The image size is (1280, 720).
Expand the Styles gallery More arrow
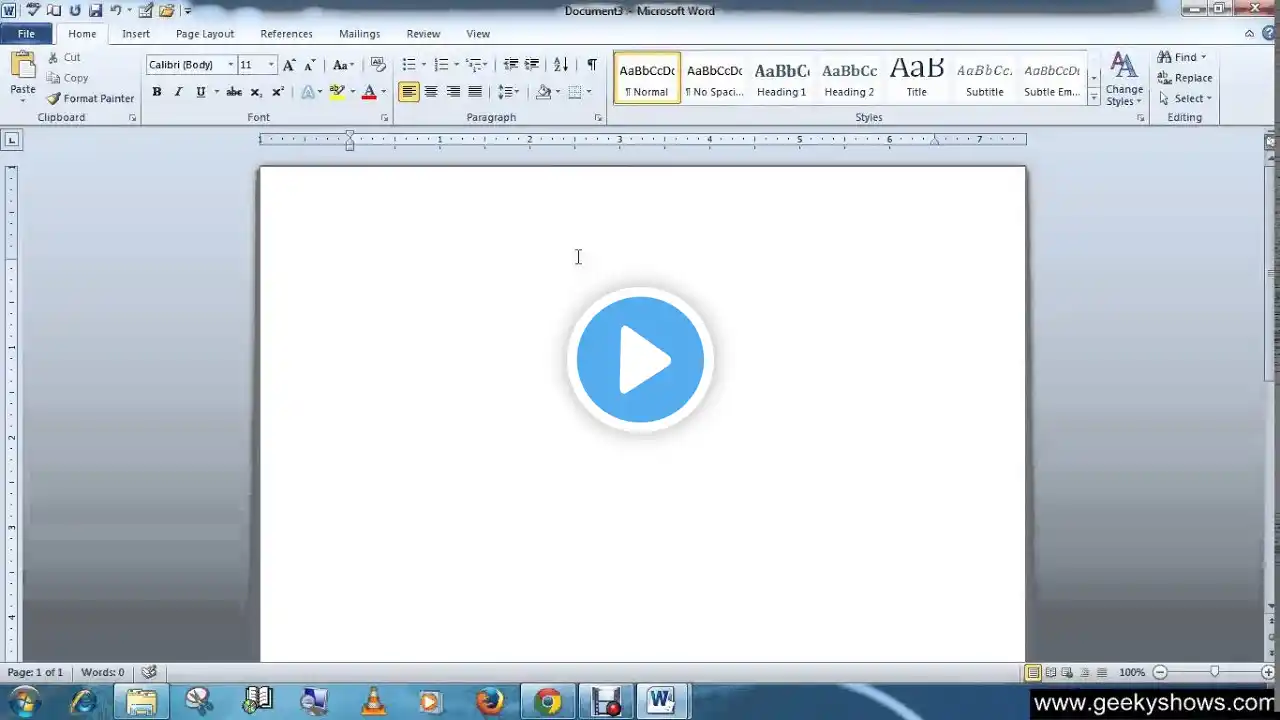[1094, 98]
